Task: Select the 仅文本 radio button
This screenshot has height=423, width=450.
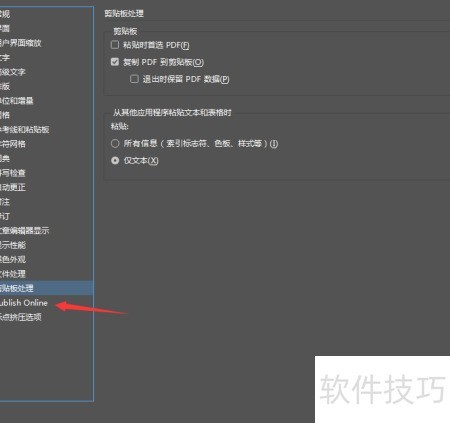Action: 115,161
